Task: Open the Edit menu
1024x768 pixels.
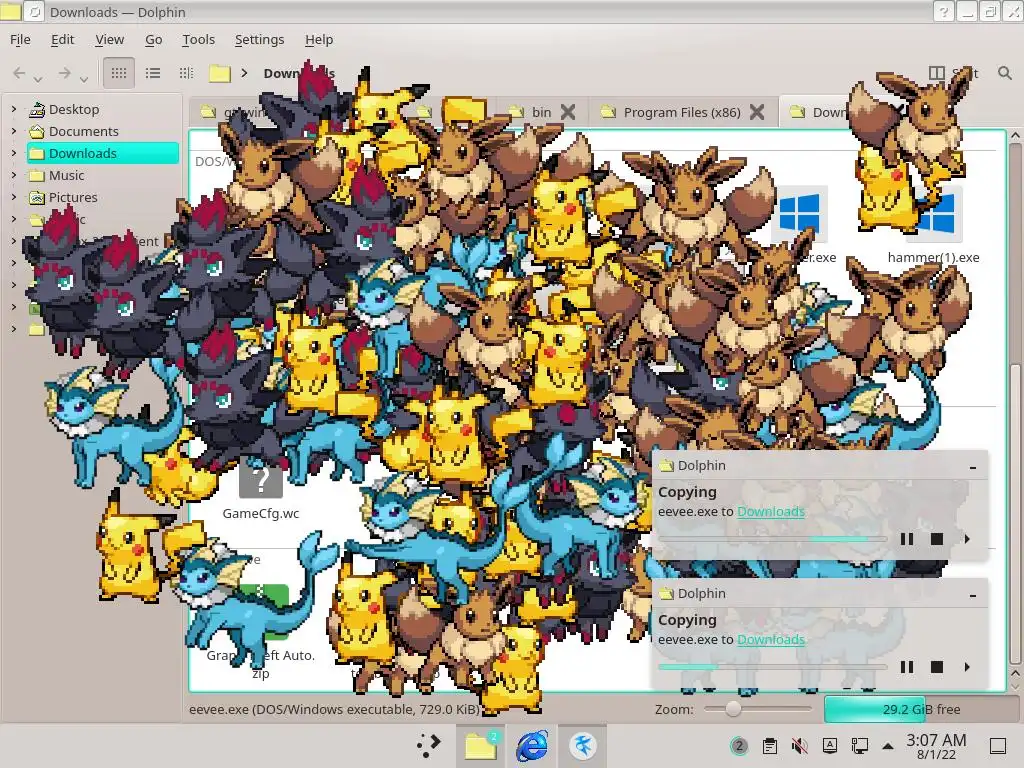Action: pos(63,39)
